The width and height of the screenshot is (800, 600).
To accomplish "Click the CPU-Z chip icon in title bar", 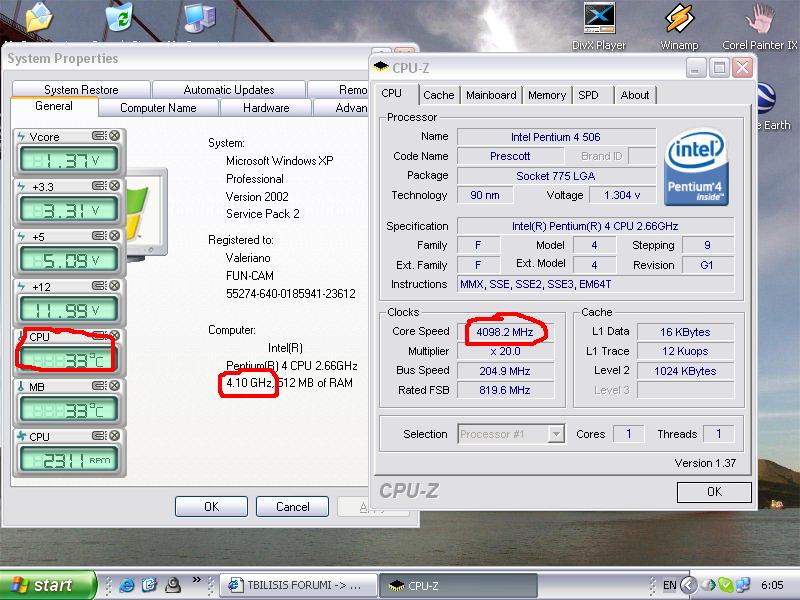I will (381, 67).
